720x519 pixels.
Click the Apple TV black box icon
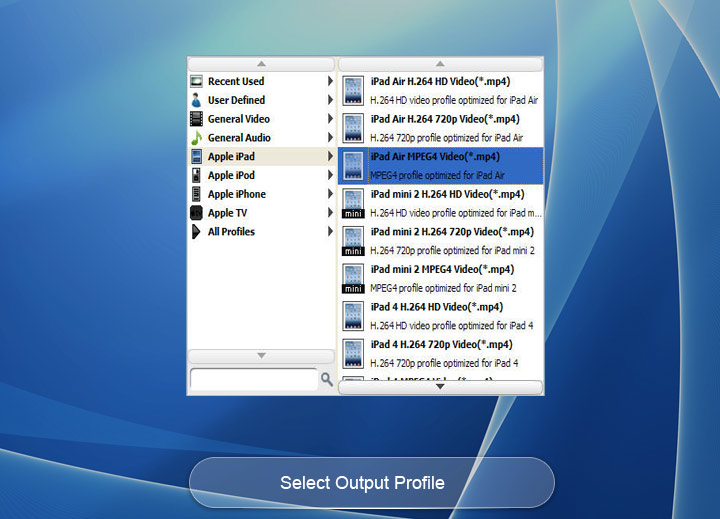tap(196, 213)
